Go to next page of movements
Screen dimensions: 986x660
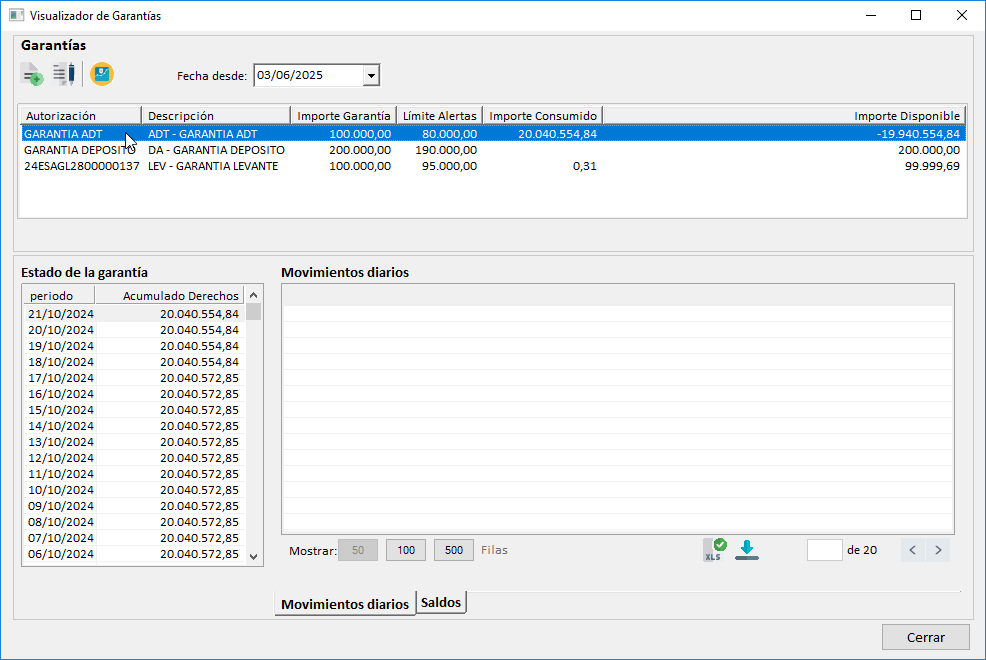point(938,550)
